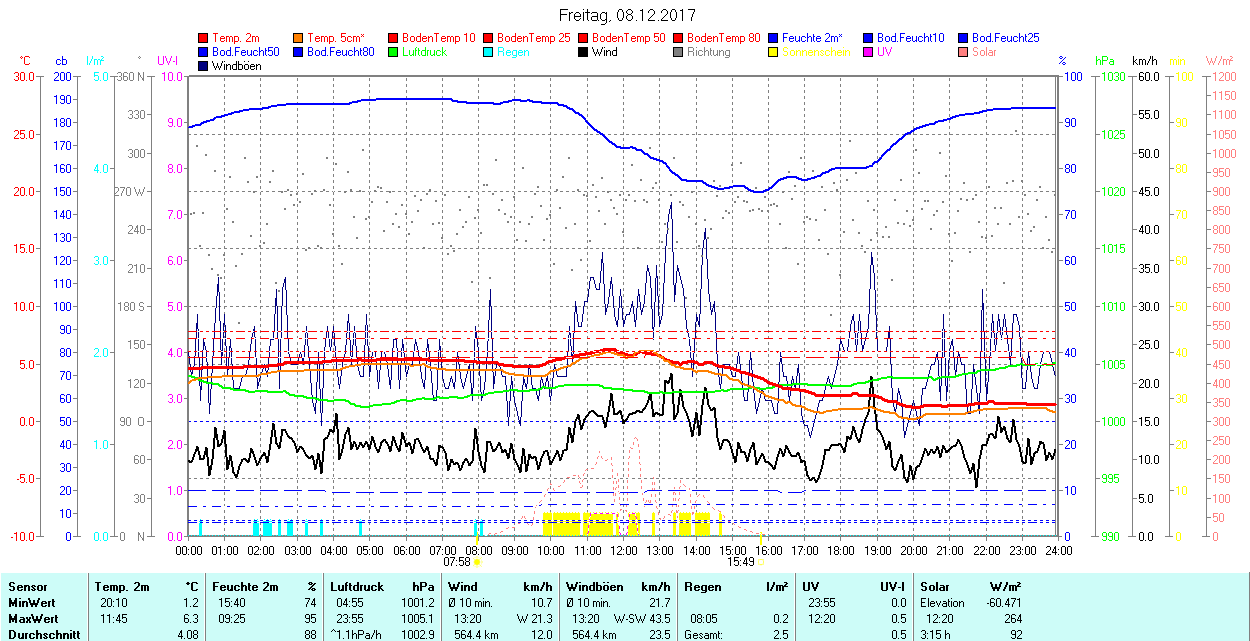Select the pink Solar legend square
The height and width of the screenshot is (641, 1250).
tap(964, 52)
